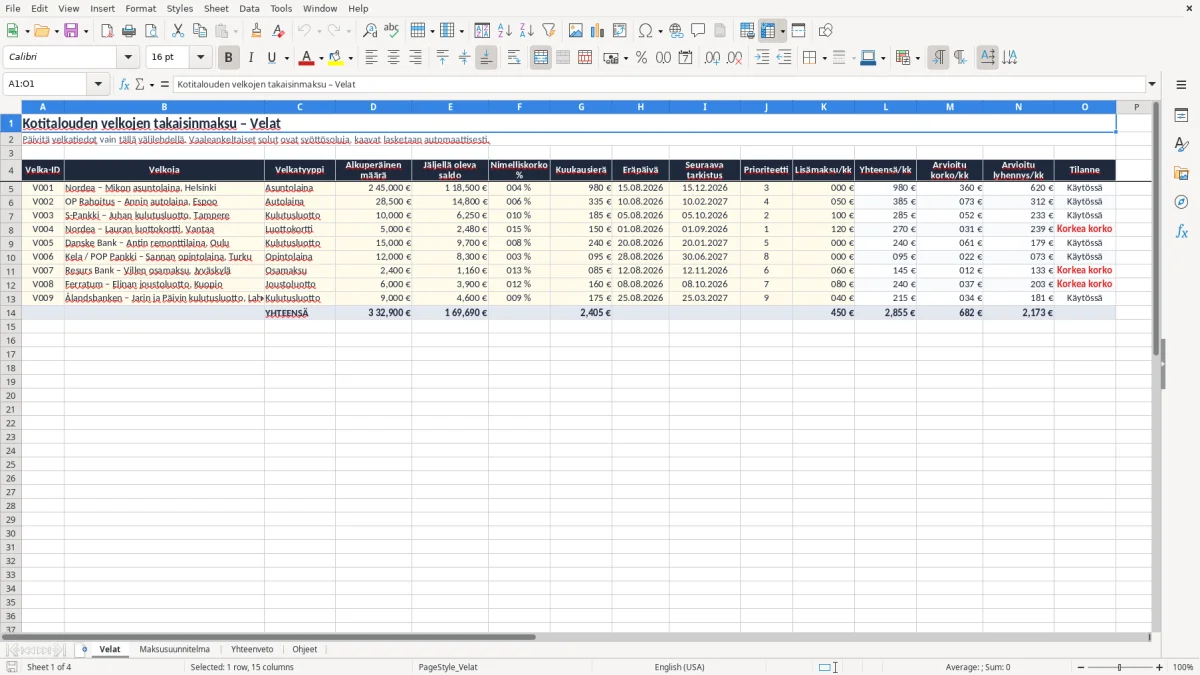Toggle Right-to-Left paragraph direction
Viewport: 1200px width, 675px height.
pos(960,58)
